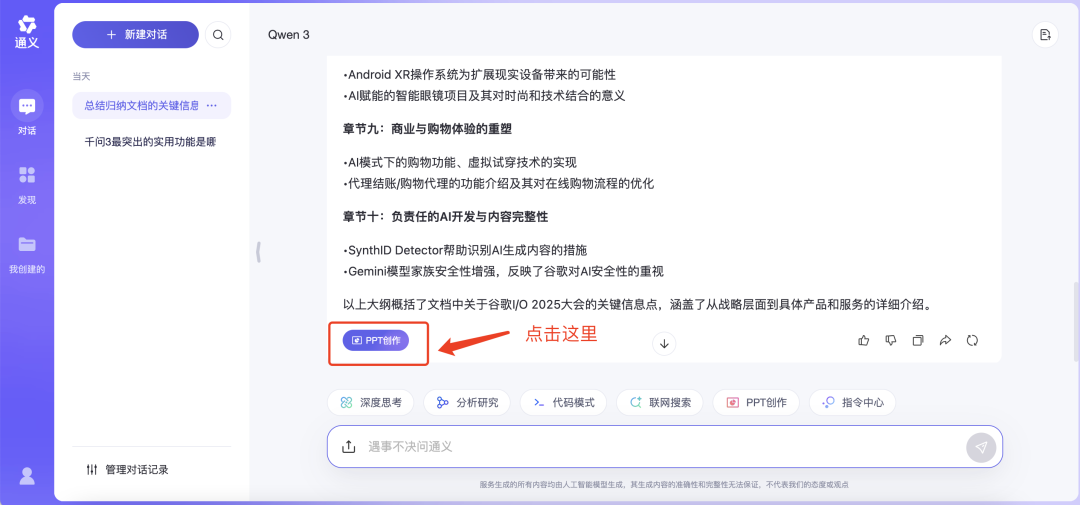Start a new chat with 新建对话
Viewport: 1080px width, 505px height.
136,34
